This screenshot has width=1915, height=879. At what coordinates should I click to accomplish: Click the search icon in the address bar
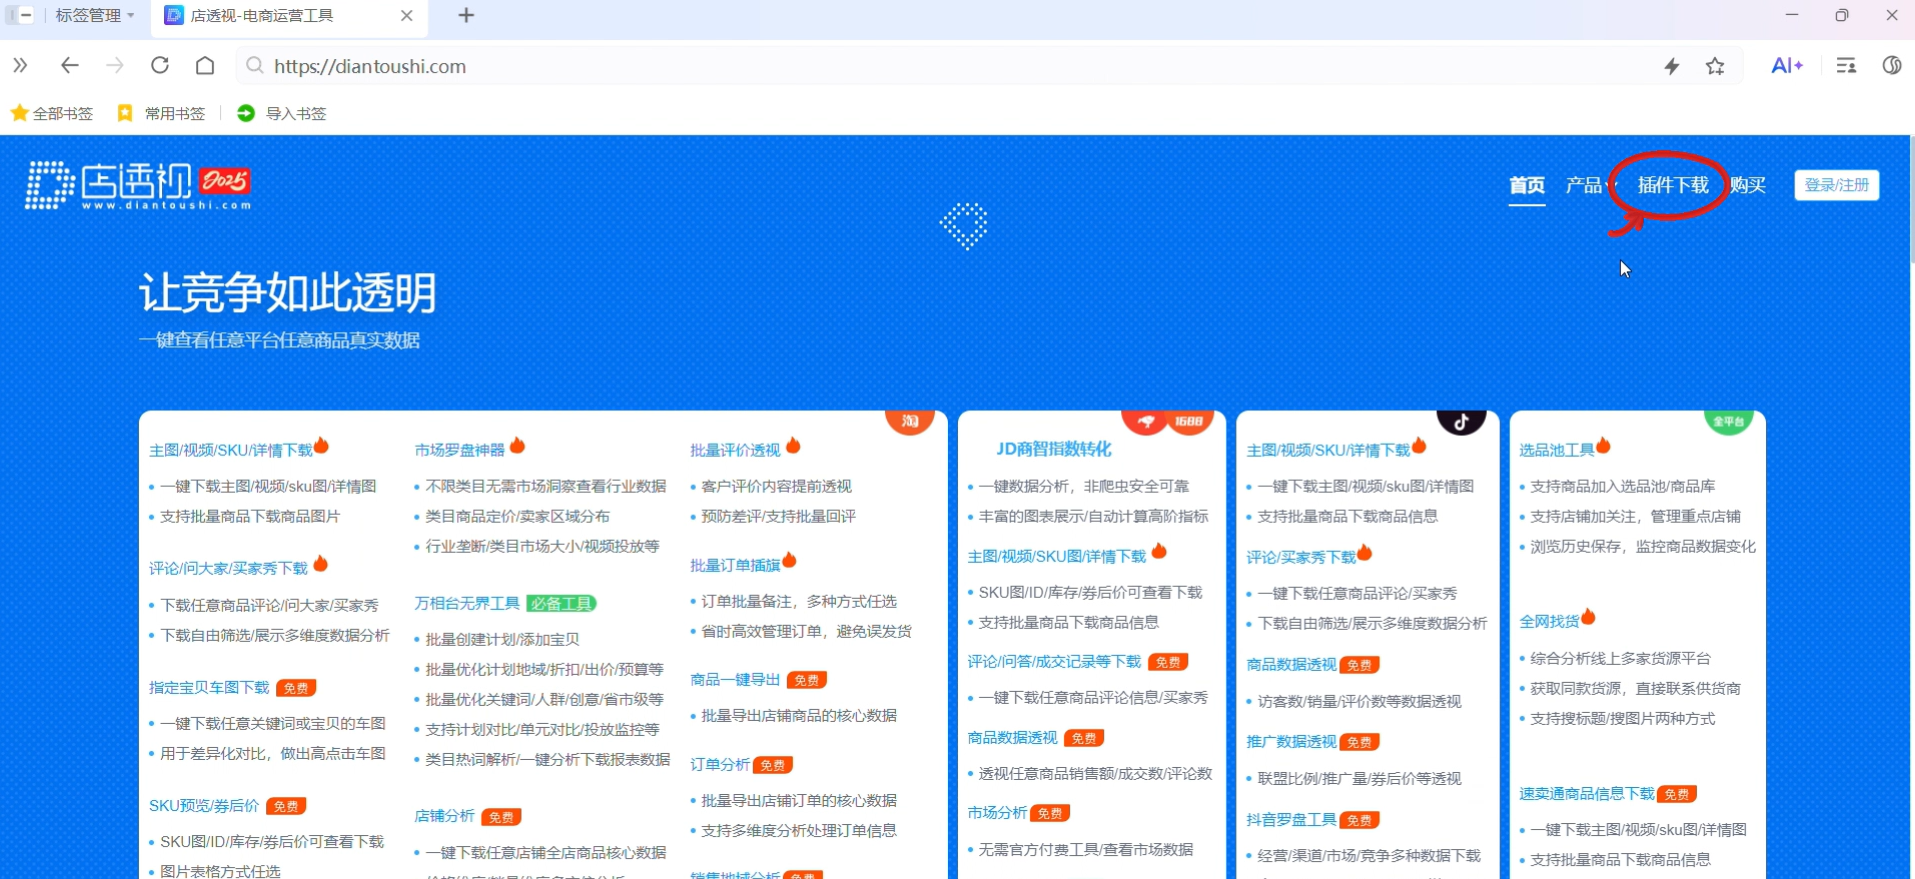click(255, 66)
